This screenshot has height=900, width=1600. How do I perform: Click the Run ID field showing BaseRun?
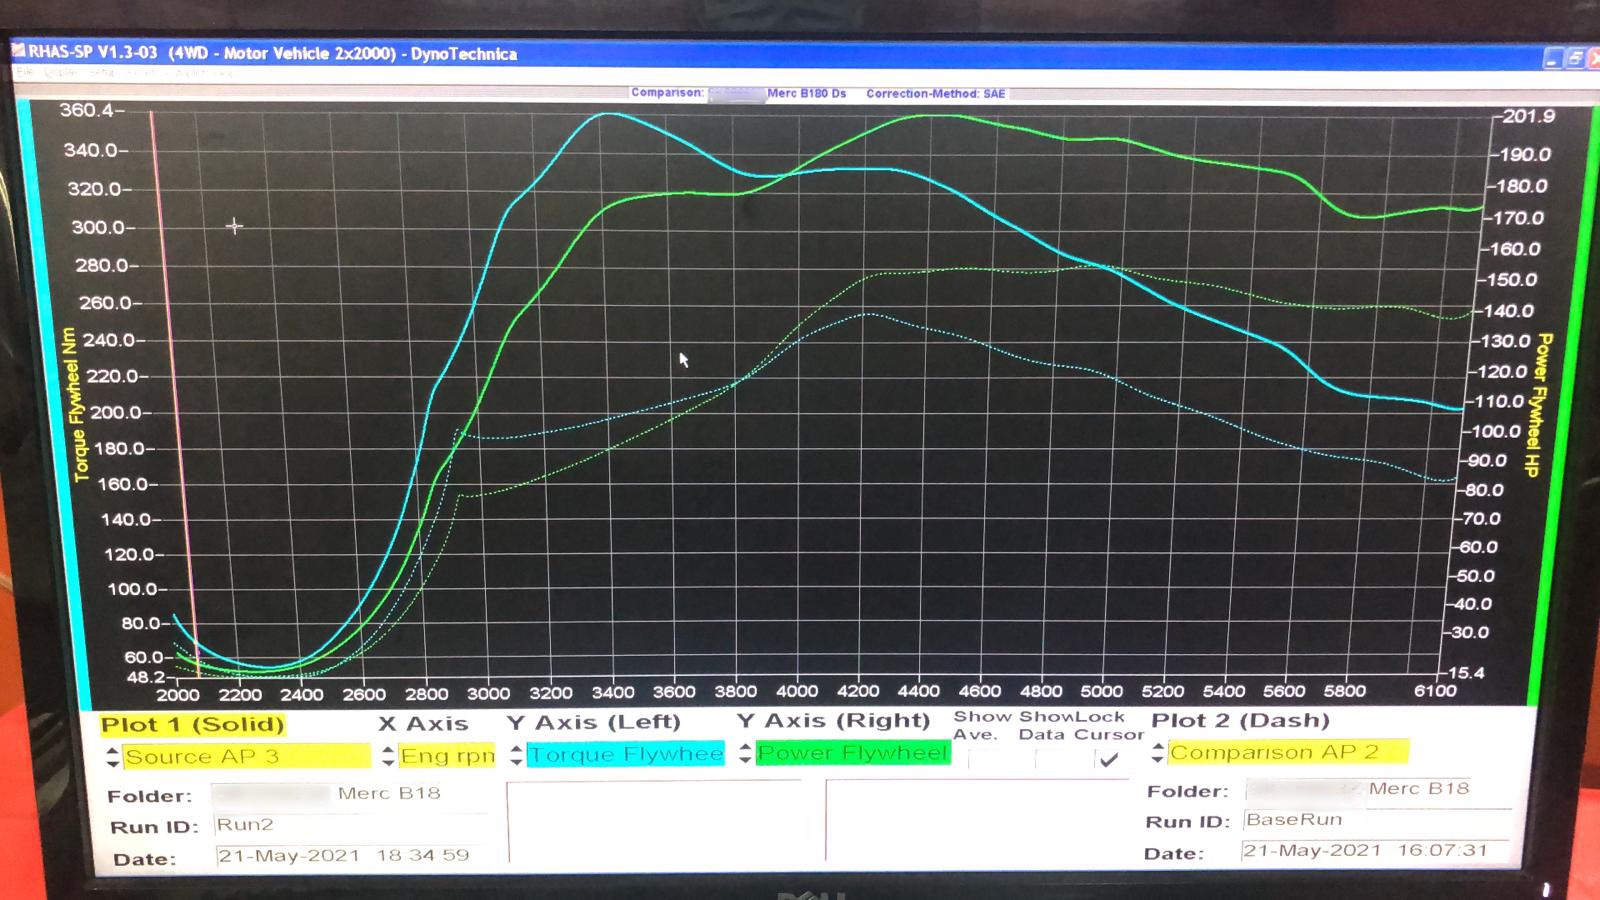(1375, 820)
